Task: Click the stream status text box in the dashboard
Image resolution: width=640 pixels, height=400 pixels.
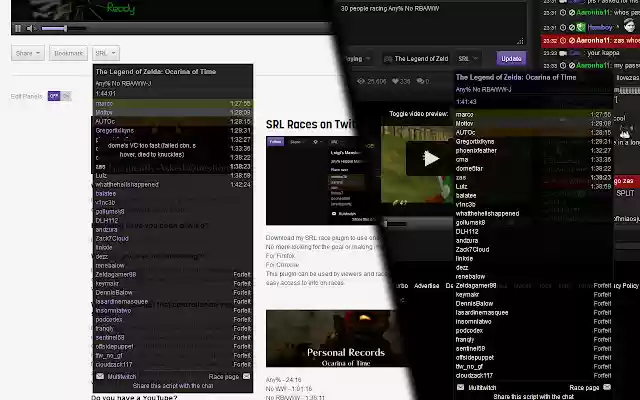Action: point(431,22)
